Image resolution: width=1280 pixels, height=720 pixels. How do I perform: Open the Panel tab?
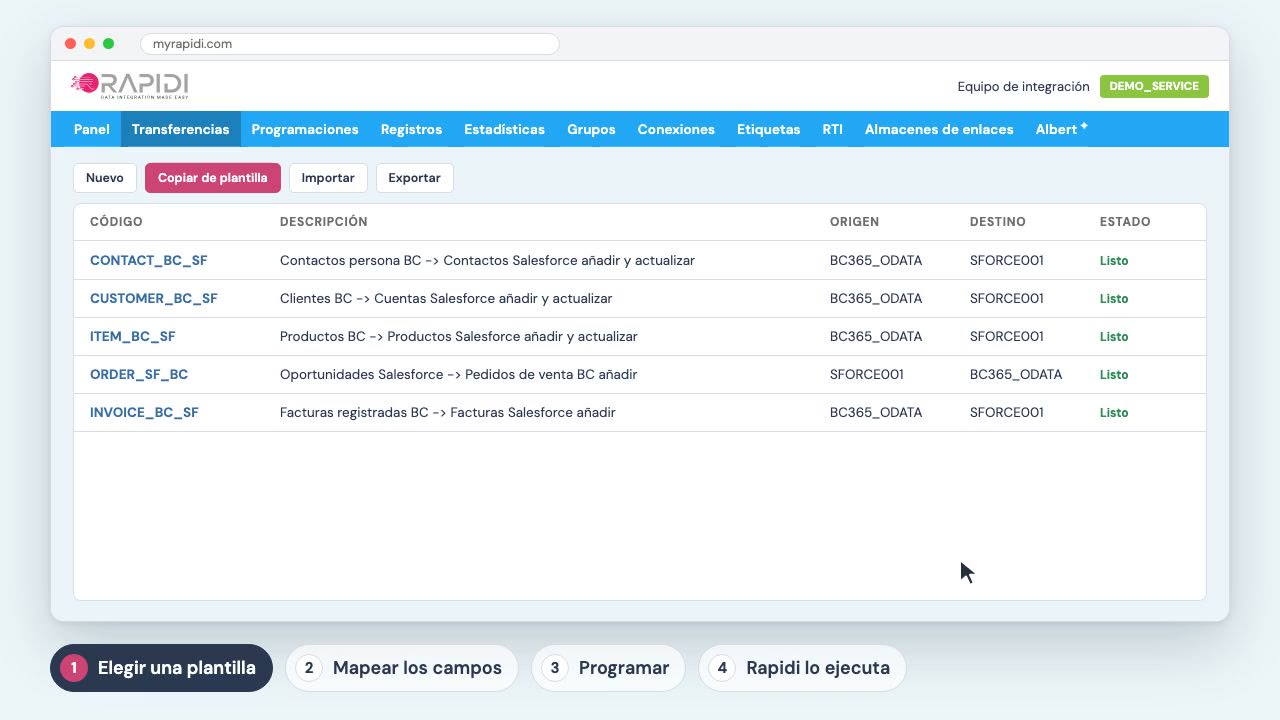pos(92,129)
